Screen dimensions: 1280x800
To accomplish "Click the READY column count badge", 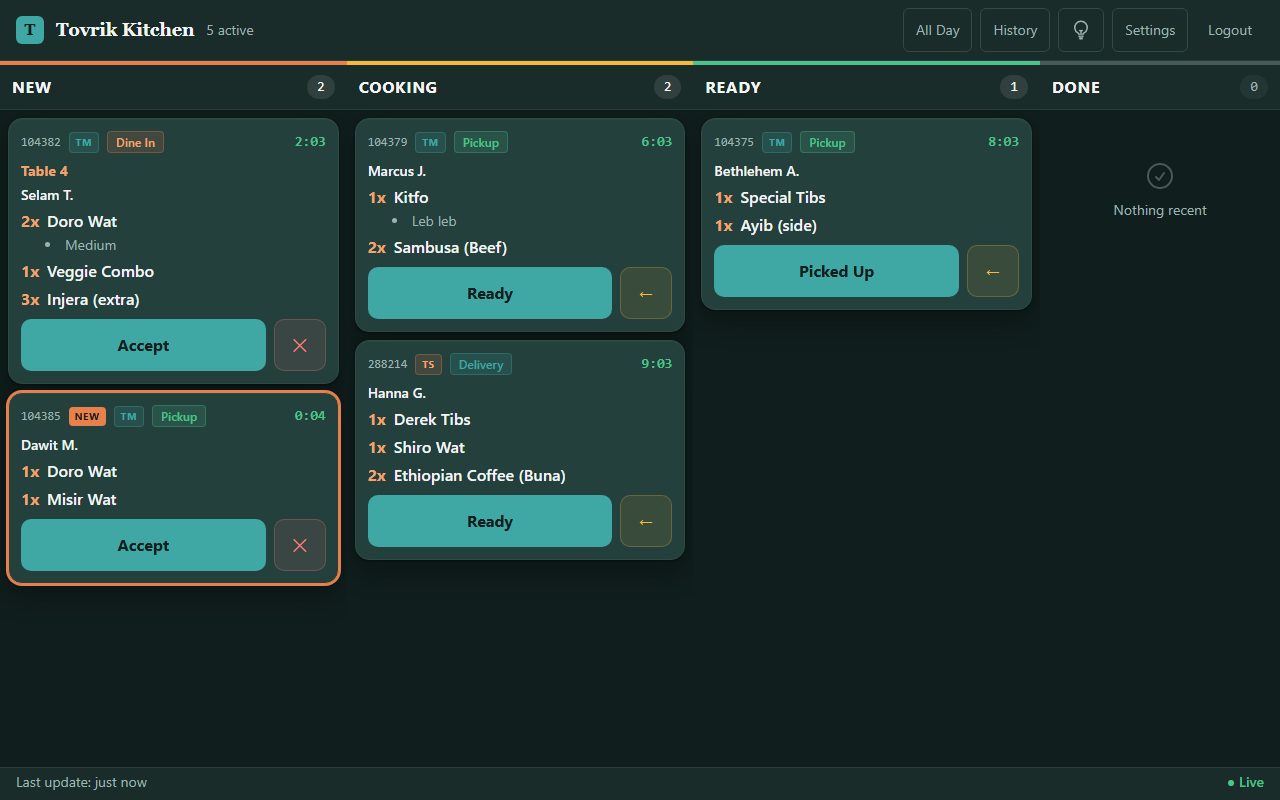I will click(x=1014, y=87).
